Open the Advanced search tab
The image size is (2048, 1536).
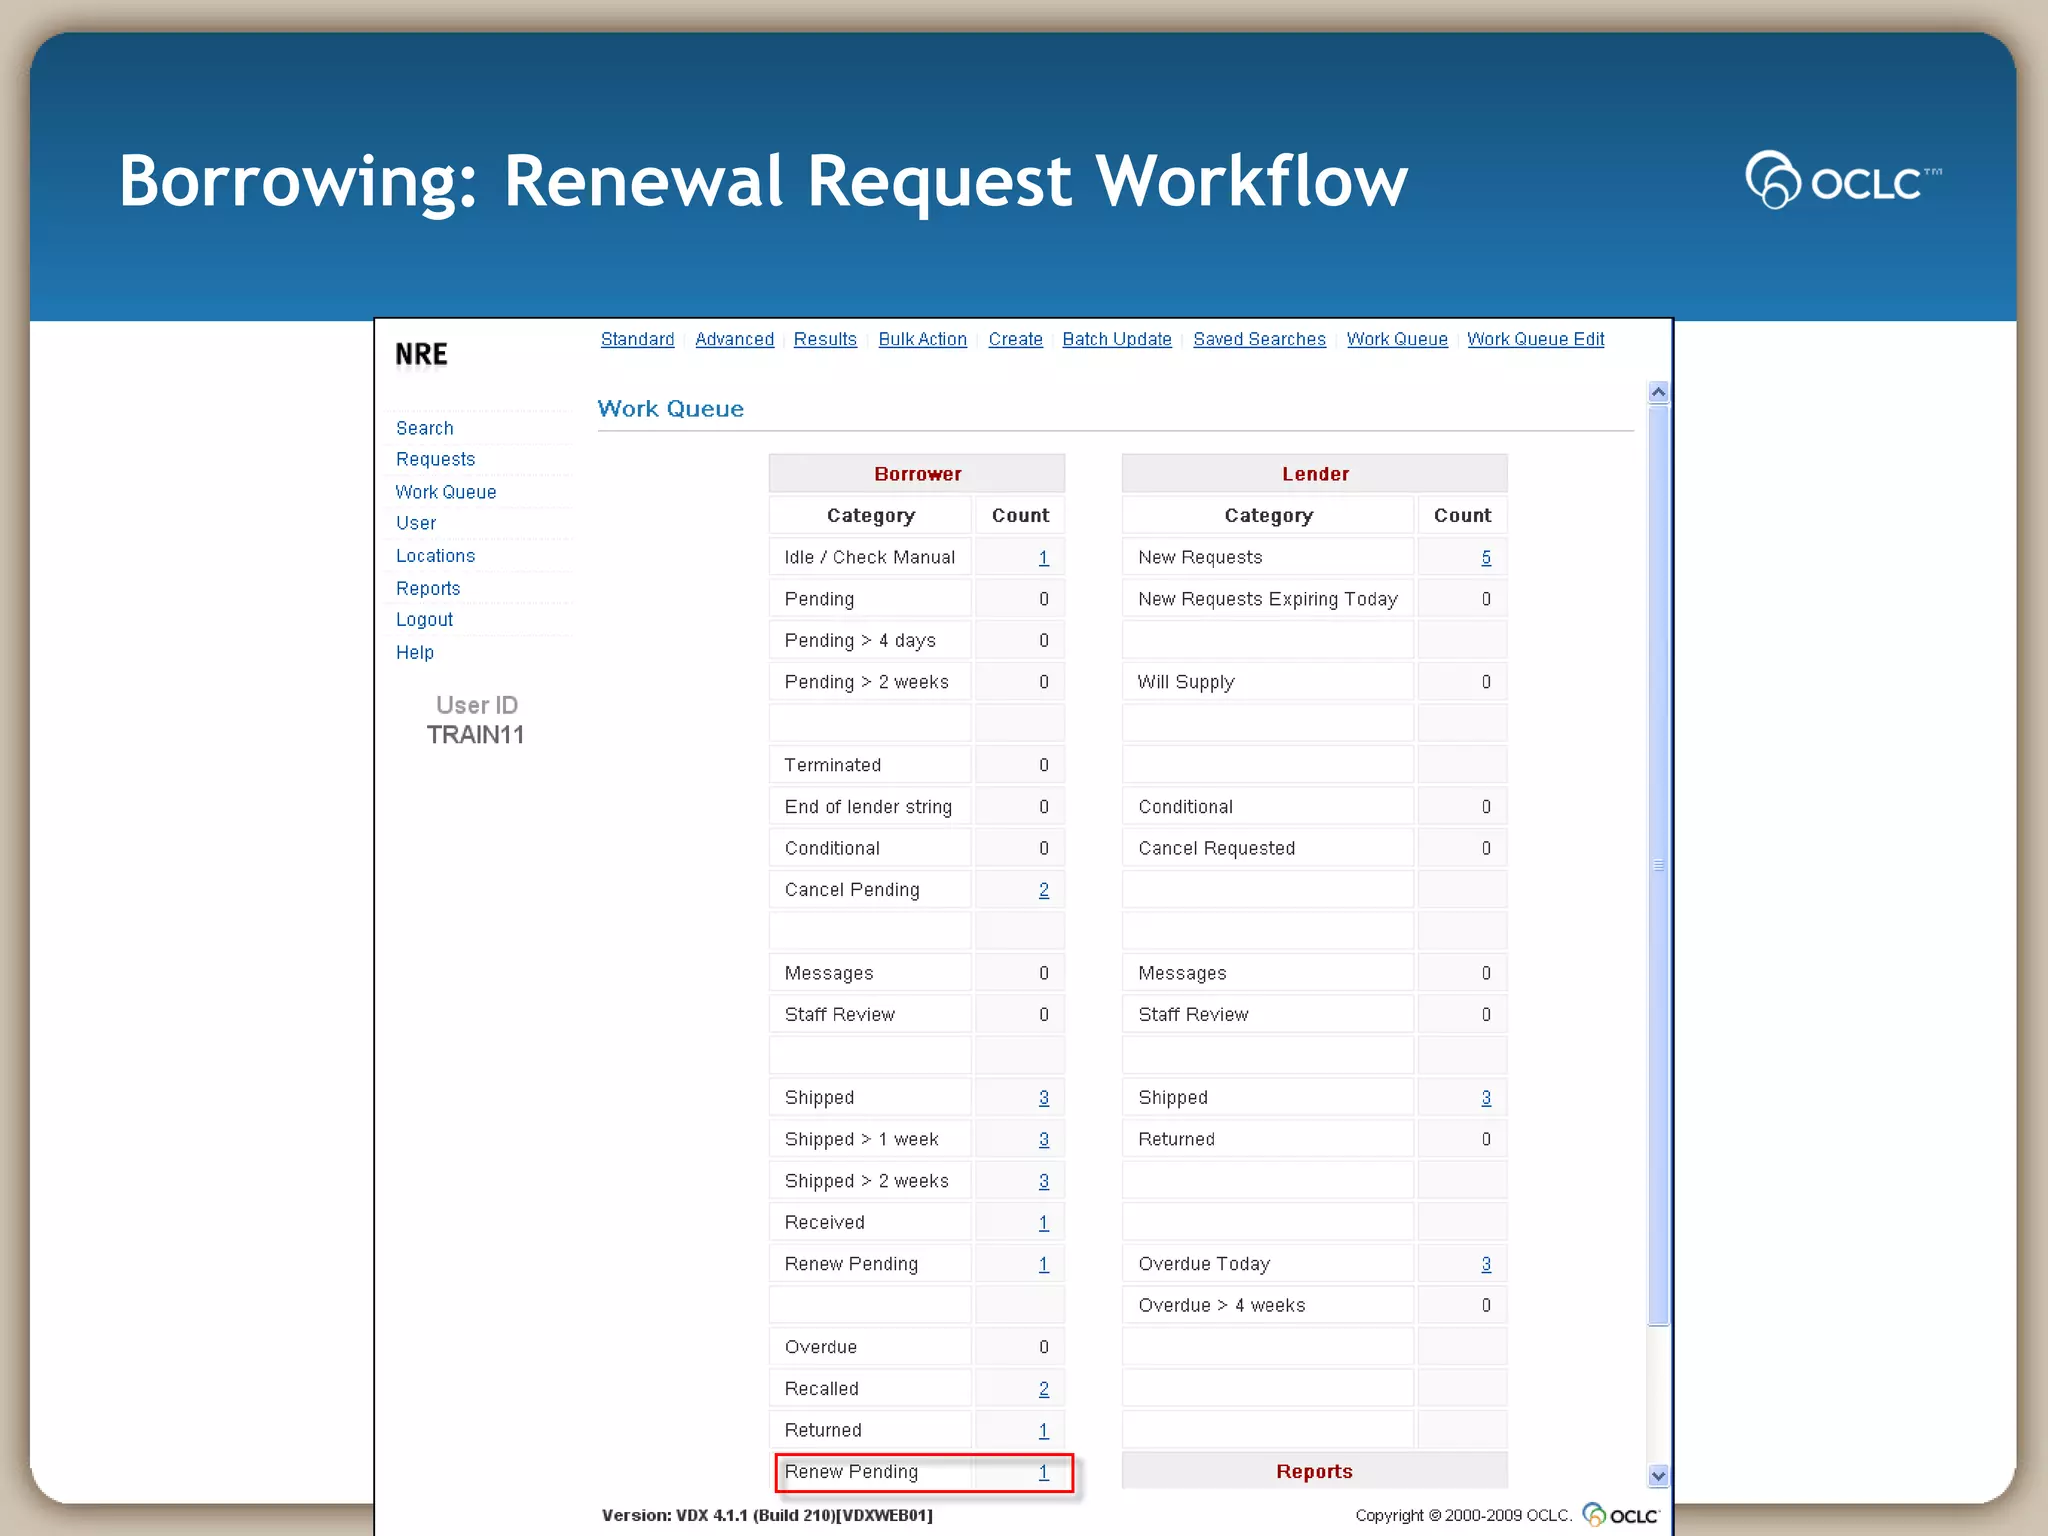pyautogui.click(x=734, y=339)
